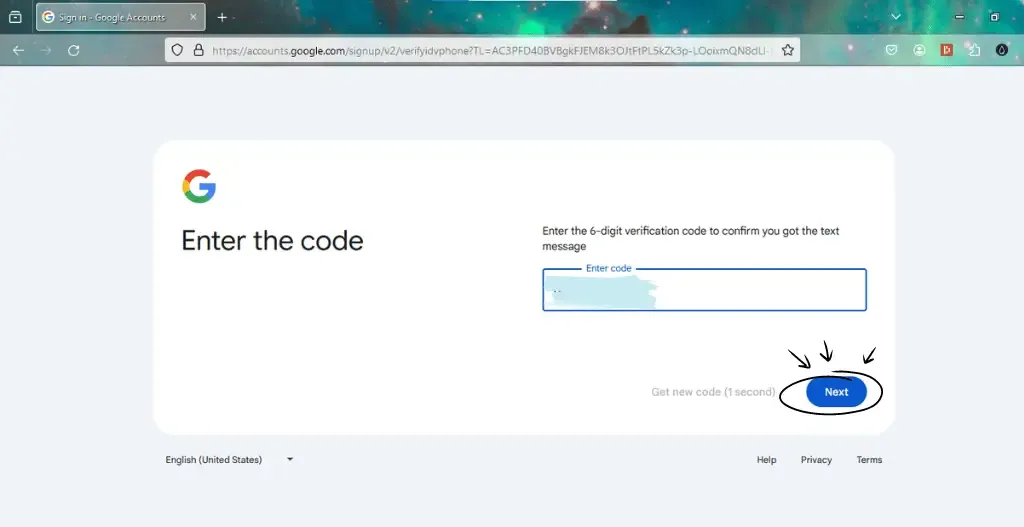Click the Firefox View icon
This screenshot has height=527, width=1024.
[x=15, y=17]
